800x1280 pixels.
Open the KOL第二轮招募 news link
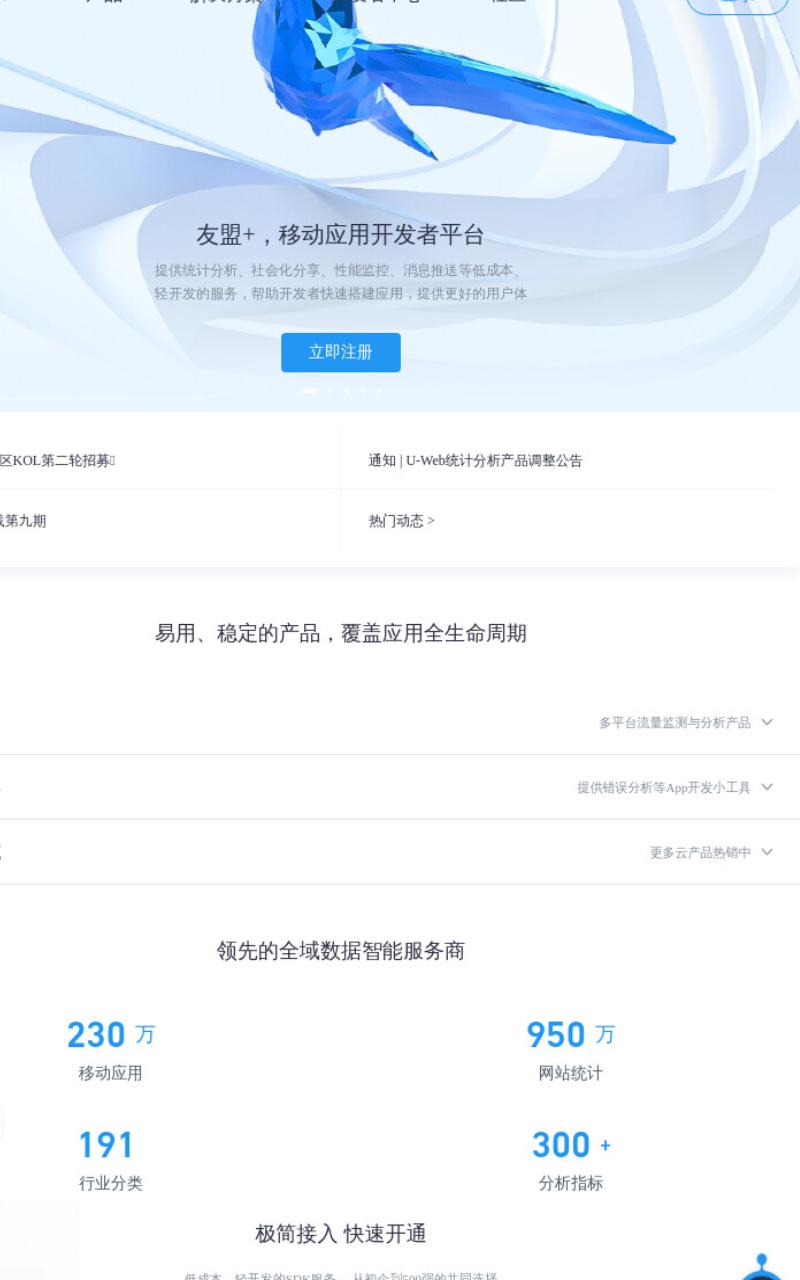click(x=57, y=461)
